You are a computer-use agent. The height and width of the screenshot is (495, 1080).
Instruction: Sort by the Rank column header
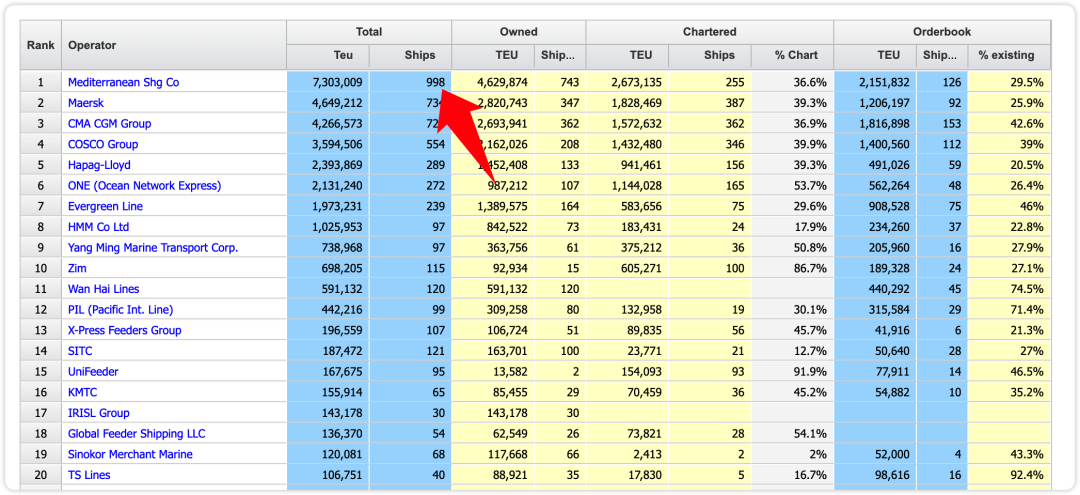pyautogui.click(x=40, y=45)
